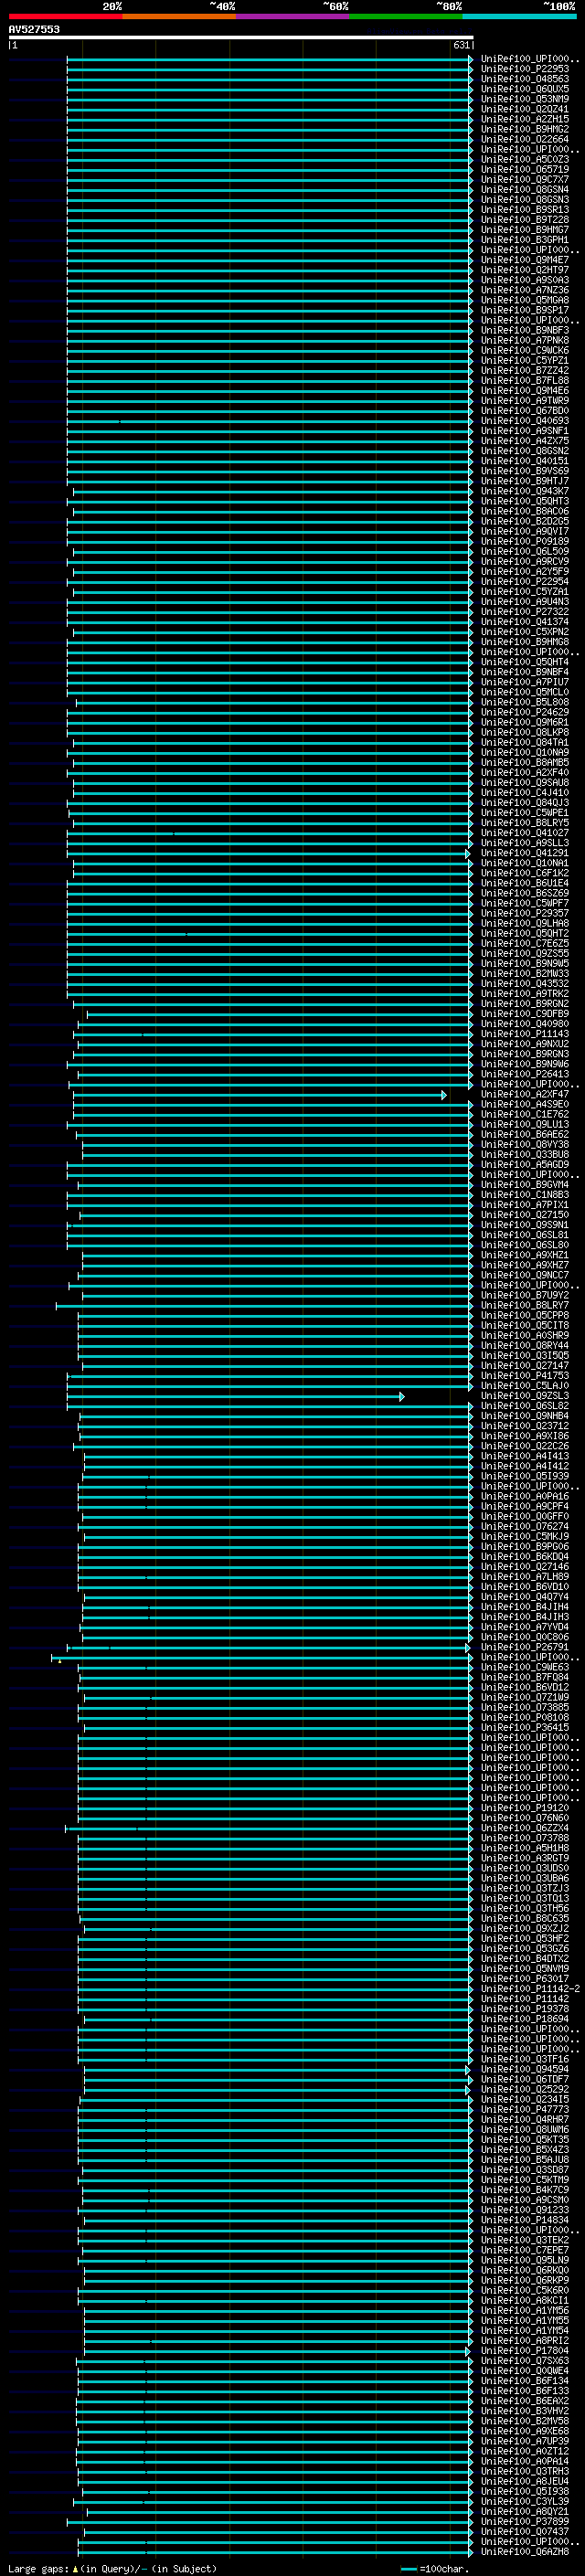Click the orange ~40% identity legend segment
The width and height of the screenshot is (585, 2576).
pyautogui.click(x=178, y=16)
